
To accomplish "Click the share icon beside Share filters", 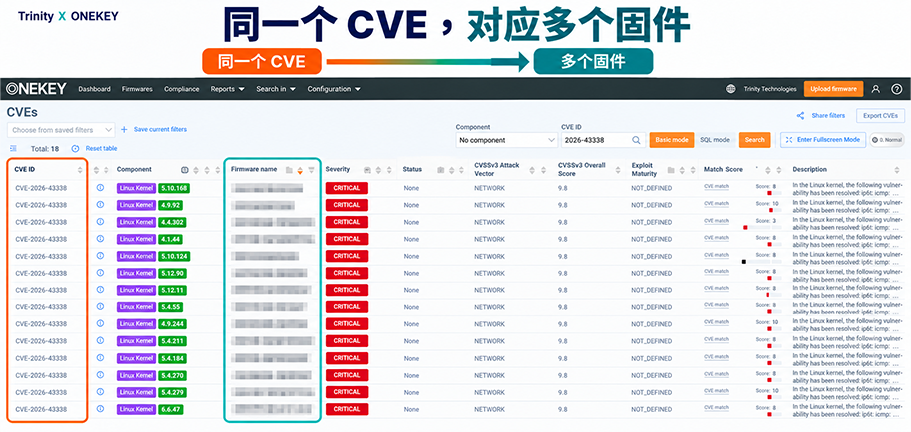I will point(800,116).
